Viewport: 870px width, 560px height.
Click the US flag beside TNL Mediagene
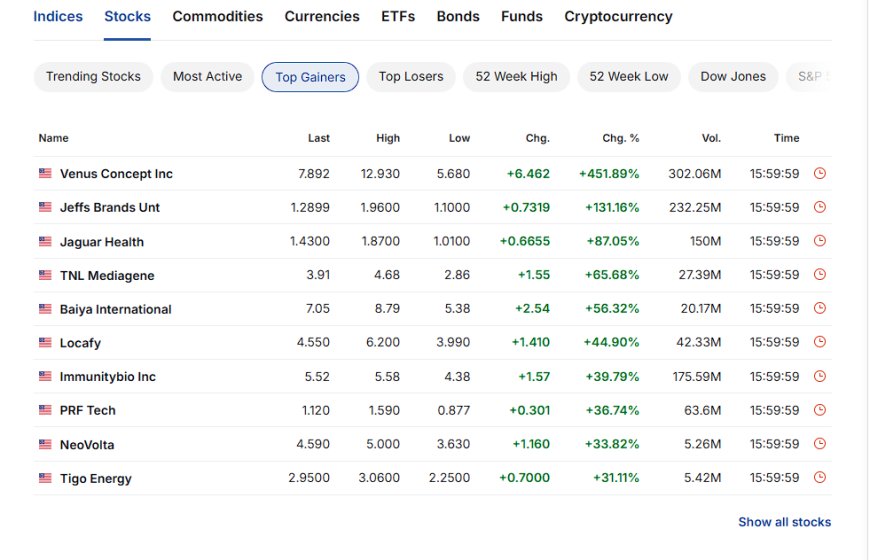tap(45, 275)
